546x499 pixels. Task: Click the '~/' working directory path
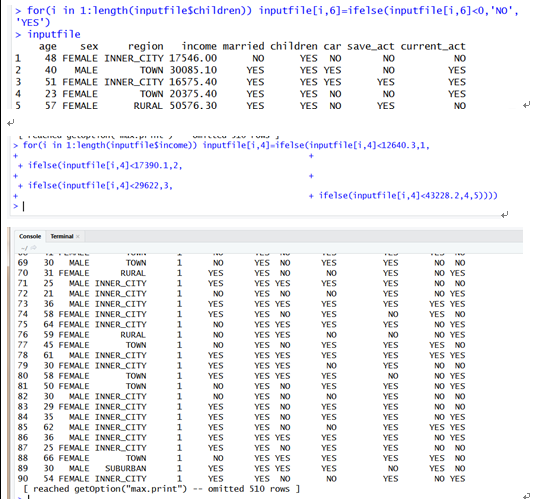(24, 248)
